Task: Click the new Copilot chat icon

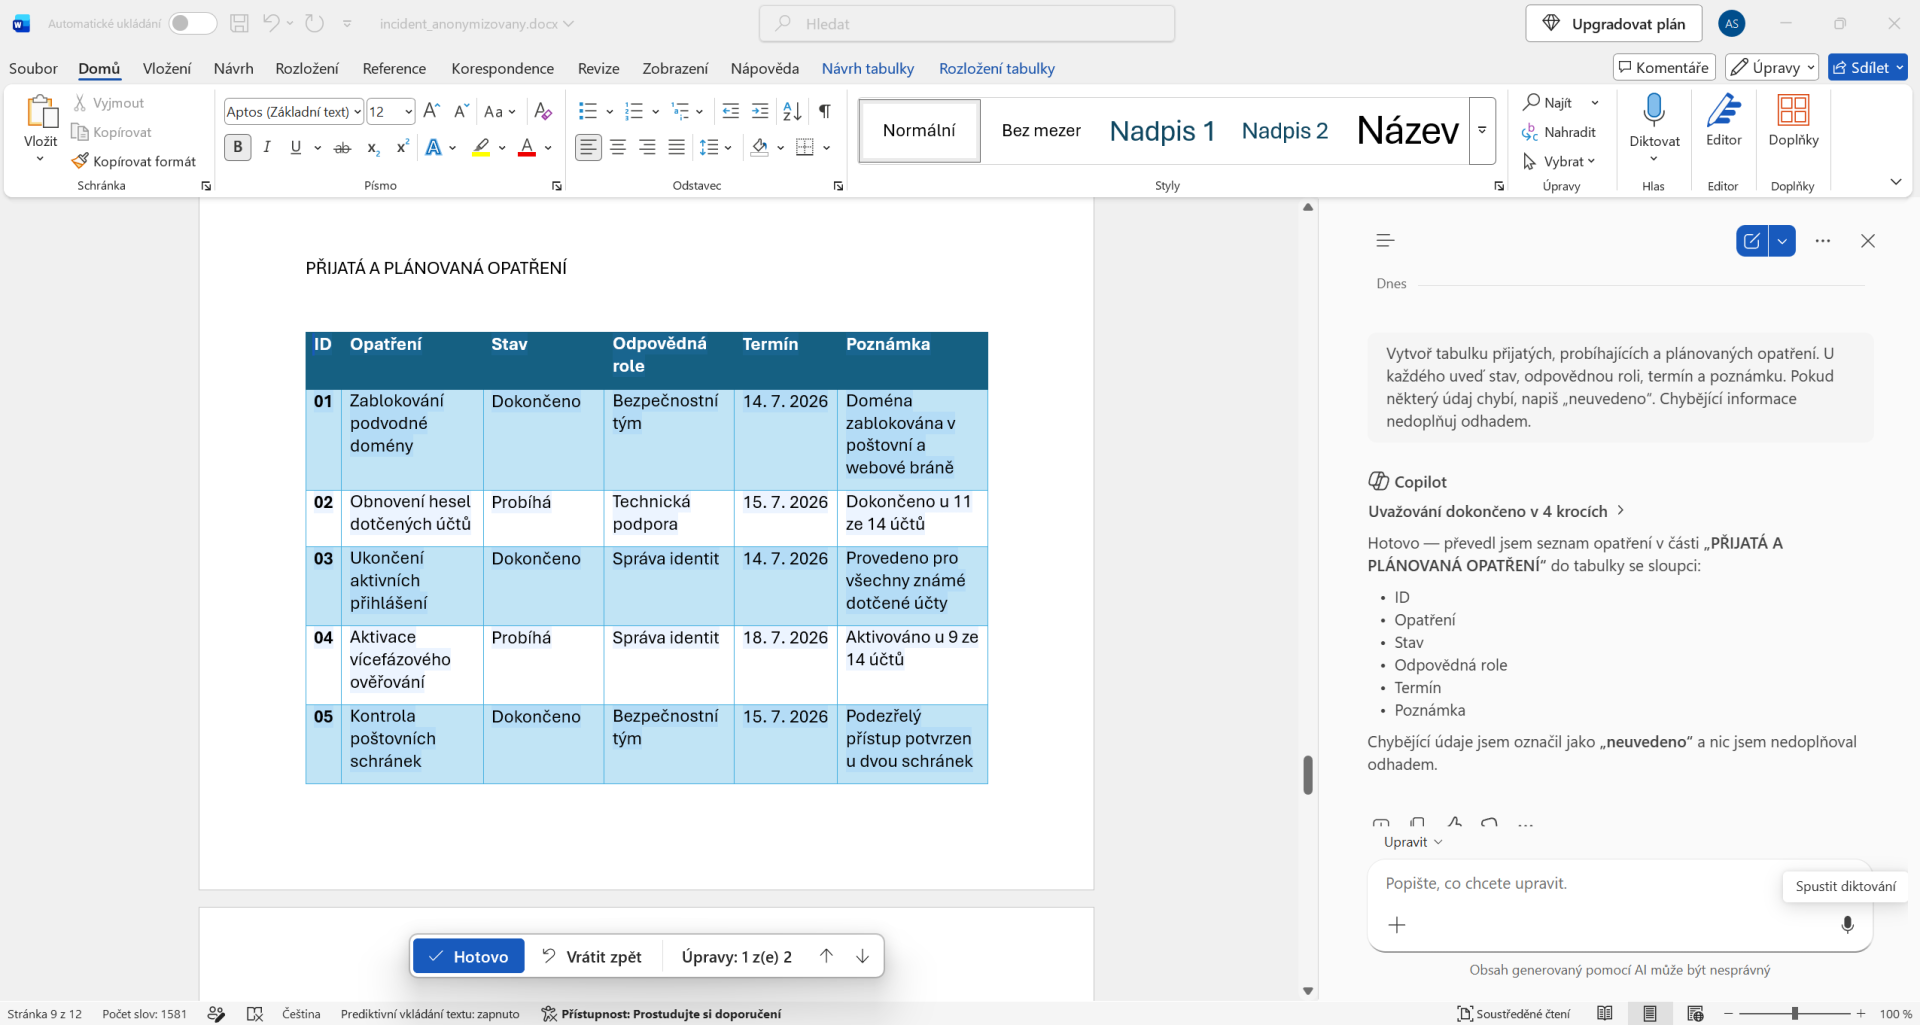Action: coord(1752,241)
